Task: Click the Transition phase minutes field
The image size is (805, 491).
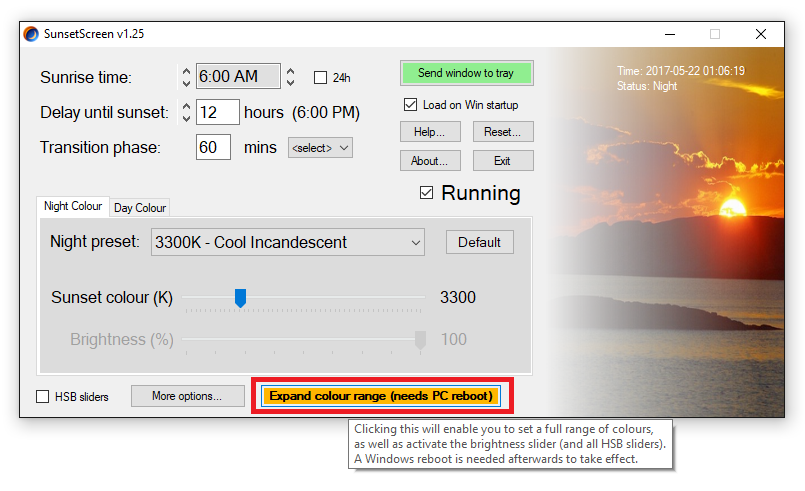Action: click(213, 147)
